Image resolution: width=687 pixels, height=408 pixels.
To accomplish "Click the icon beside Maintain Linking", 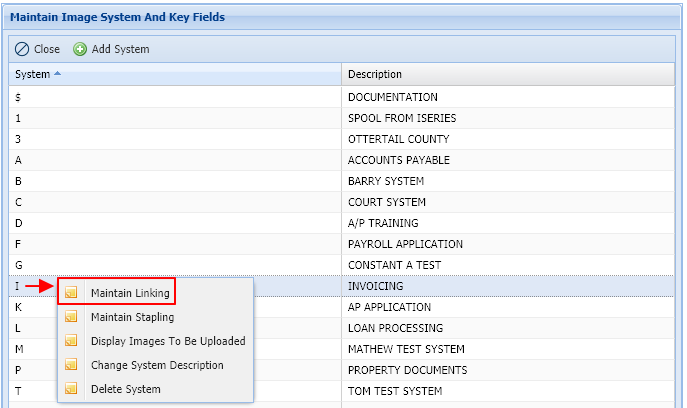I will tap(70, 293).
